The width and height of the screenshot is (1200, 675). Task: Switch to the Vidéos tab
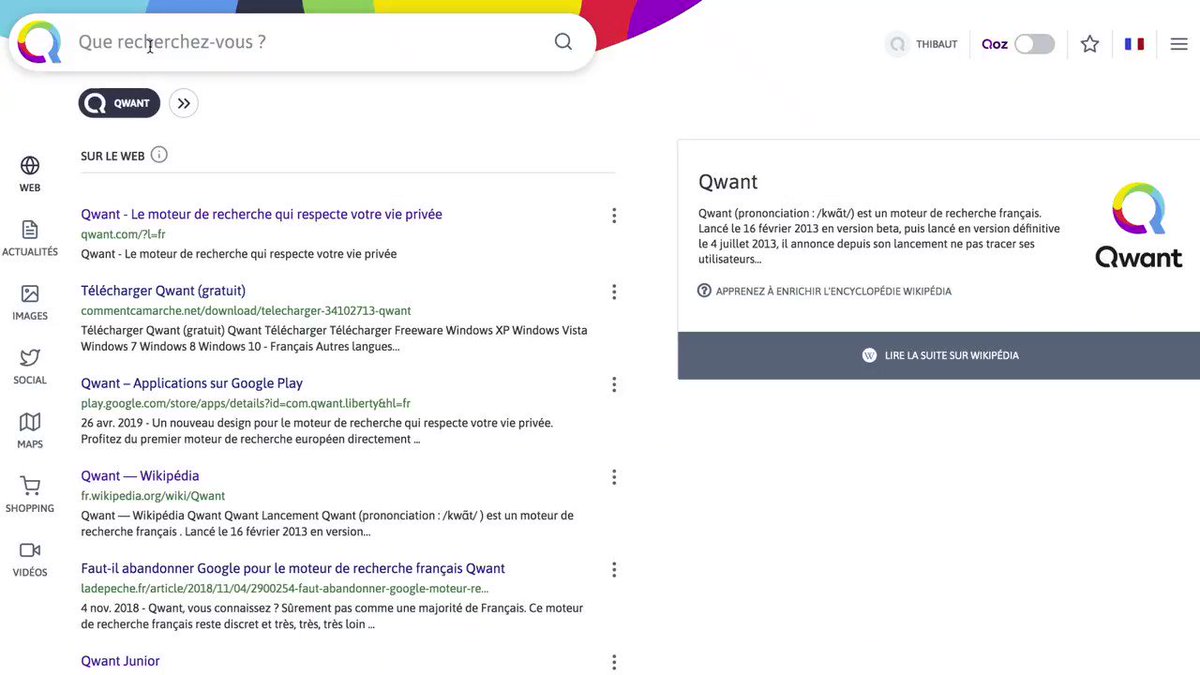30,558
